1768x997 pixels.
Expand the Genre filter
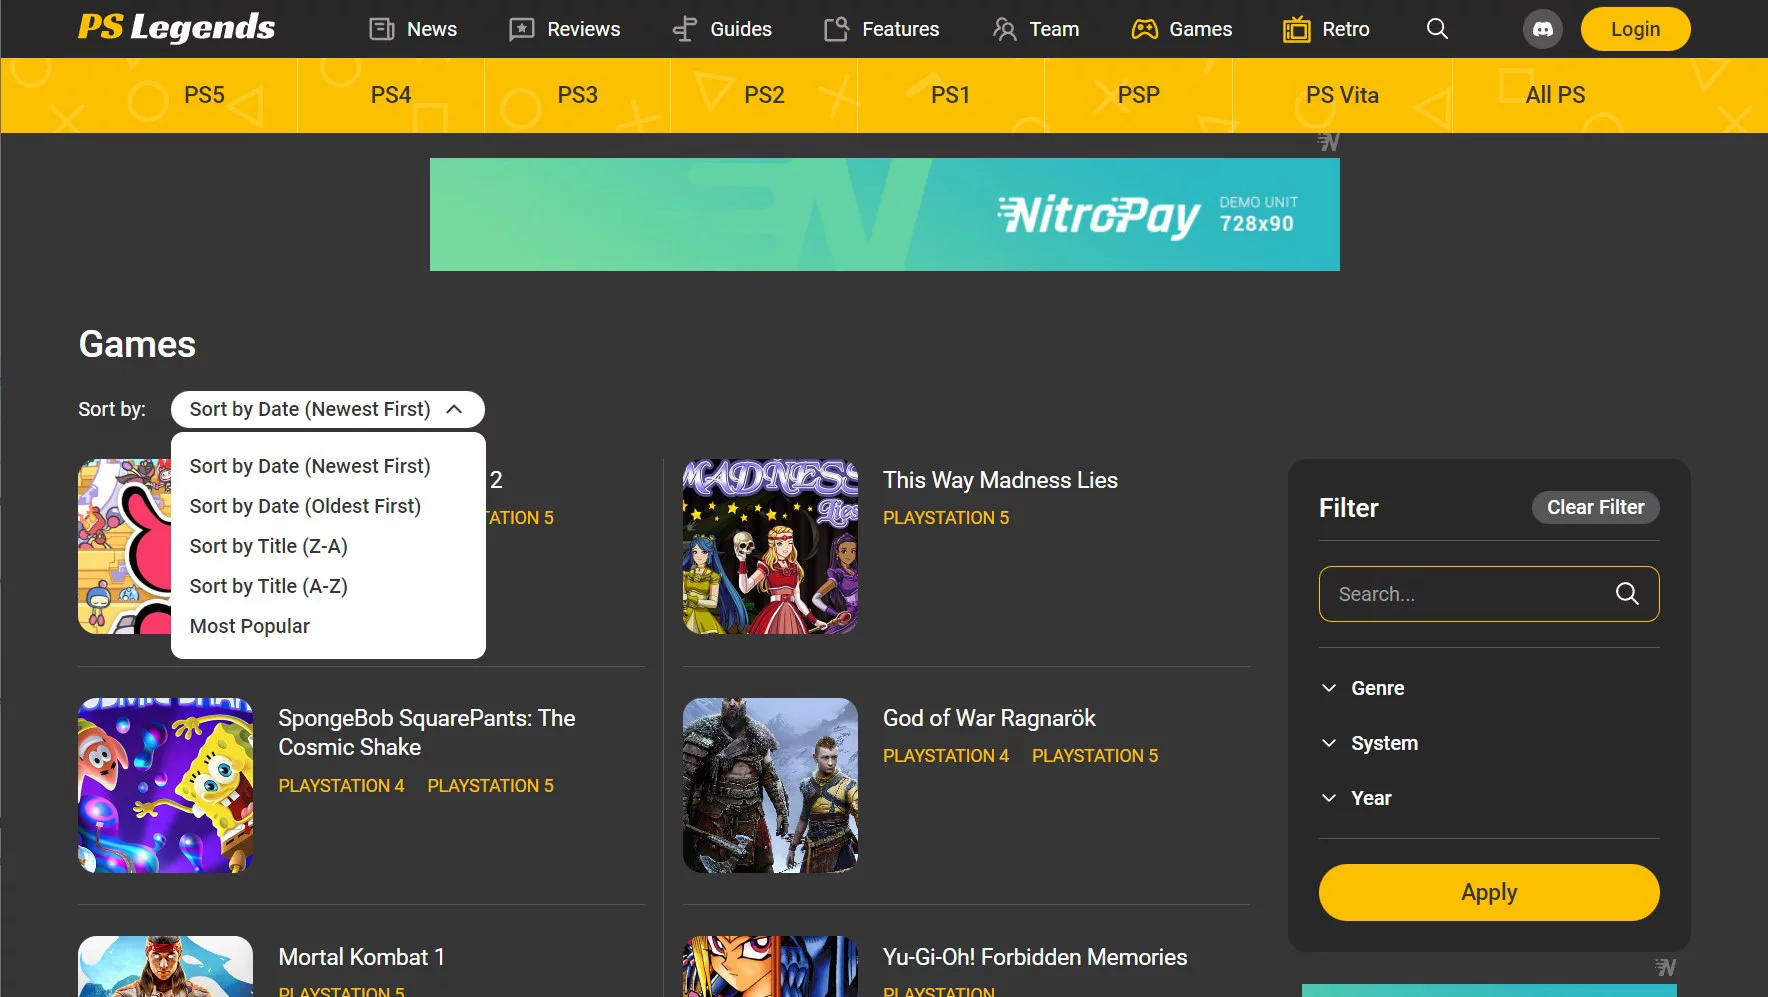point(1362,688)
